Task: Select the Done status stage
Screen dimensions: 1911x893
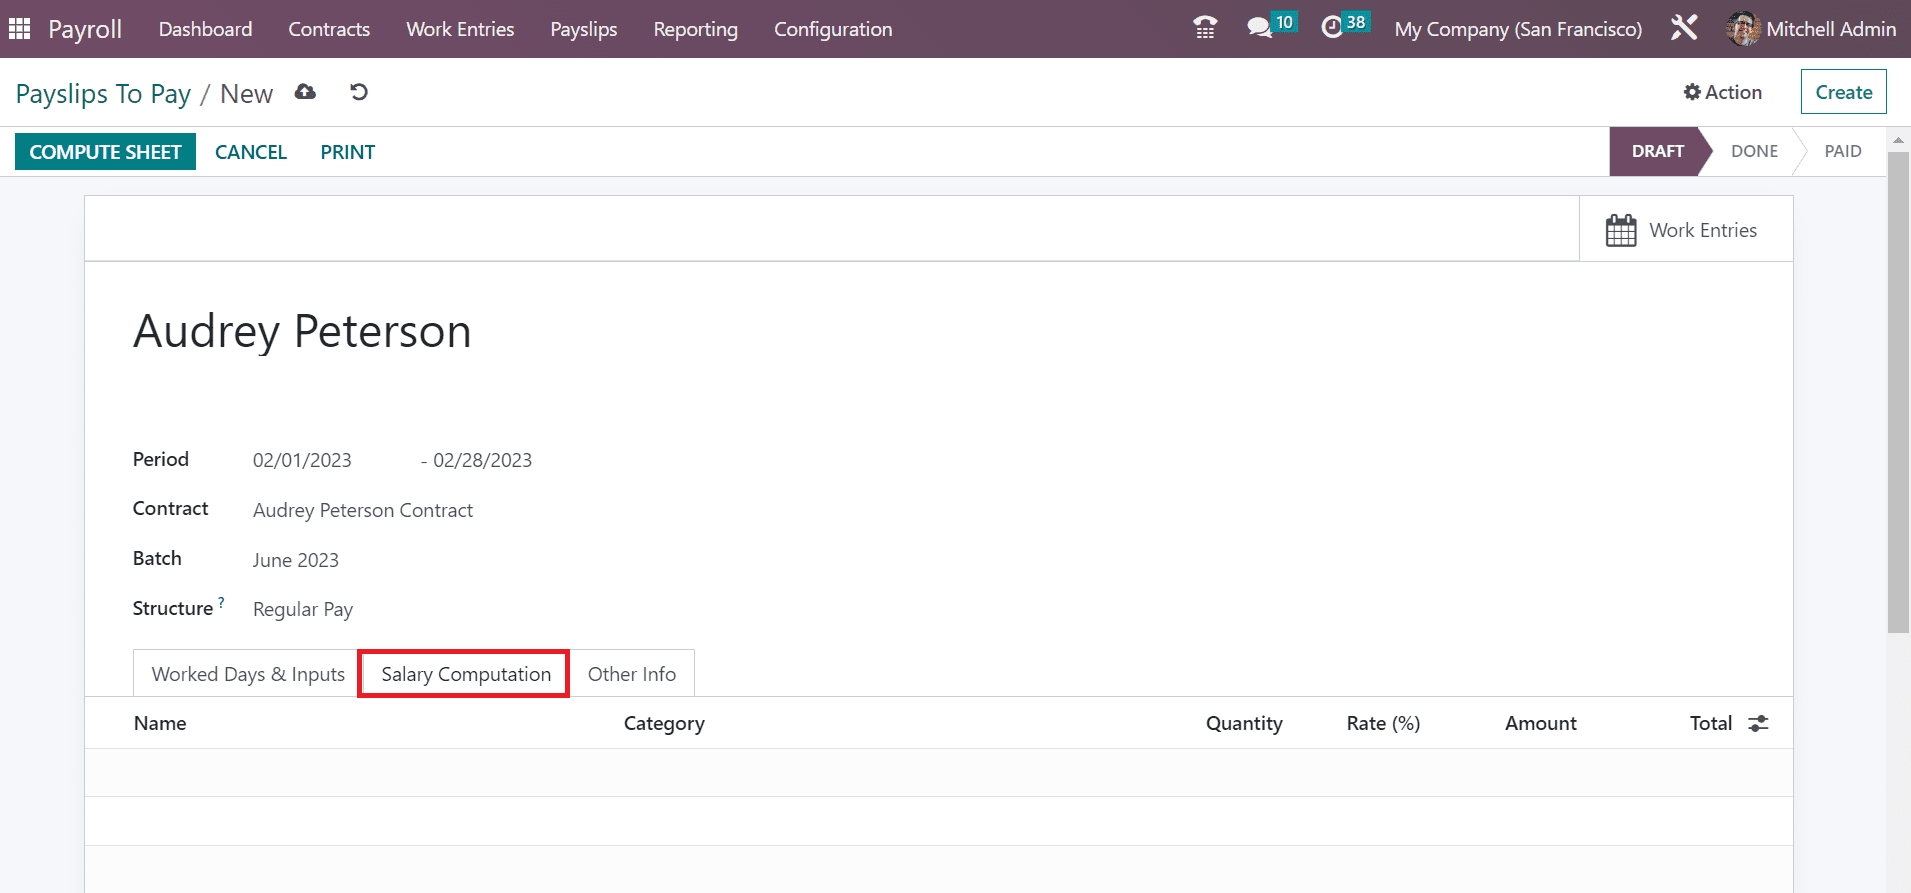Action: [x=1754, y=151]
